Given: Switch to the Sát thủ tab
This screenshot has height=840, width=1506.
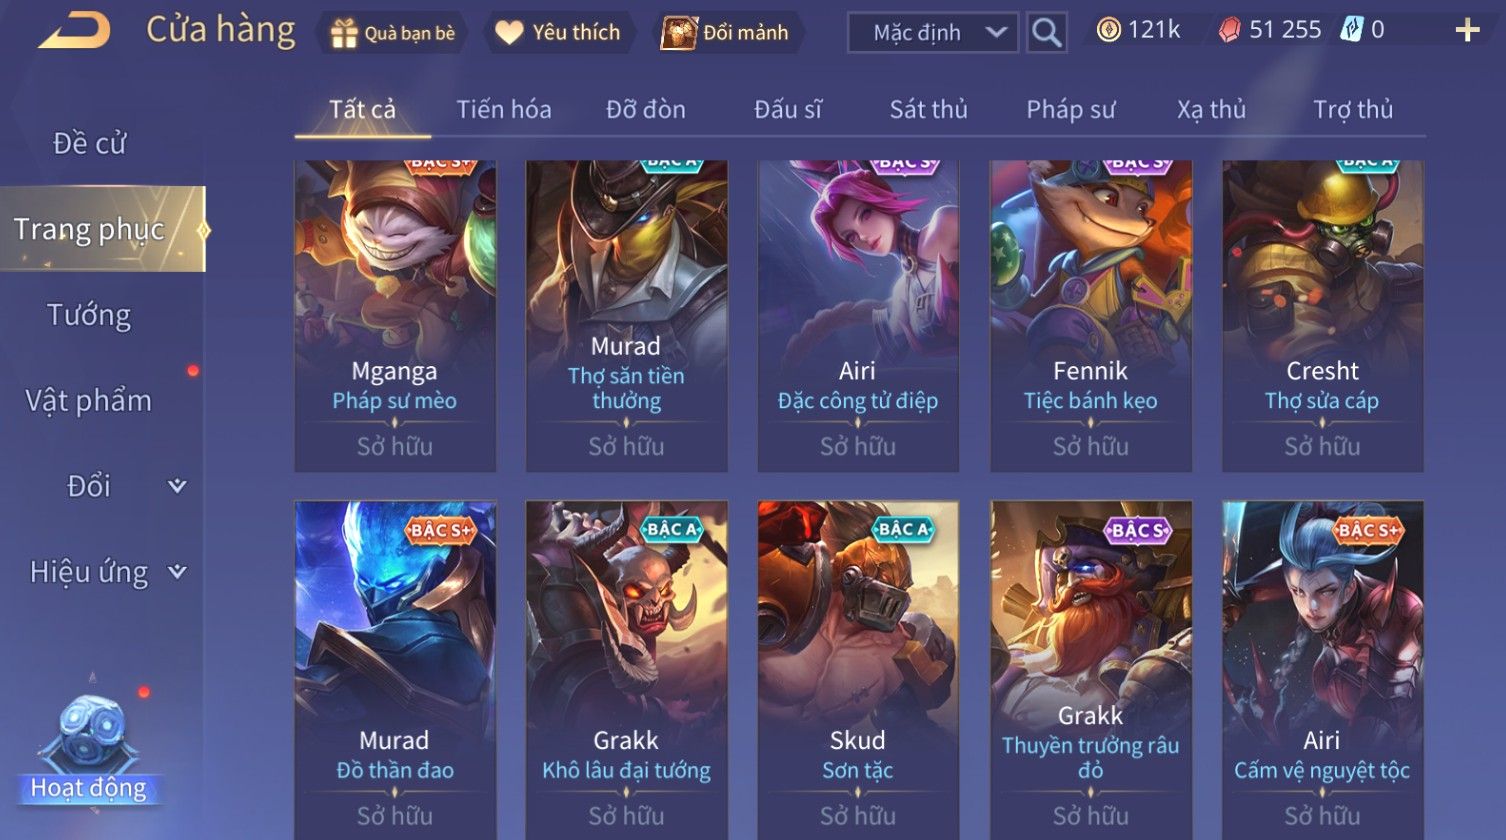Looking at the screenshot, I should point(929,109).
